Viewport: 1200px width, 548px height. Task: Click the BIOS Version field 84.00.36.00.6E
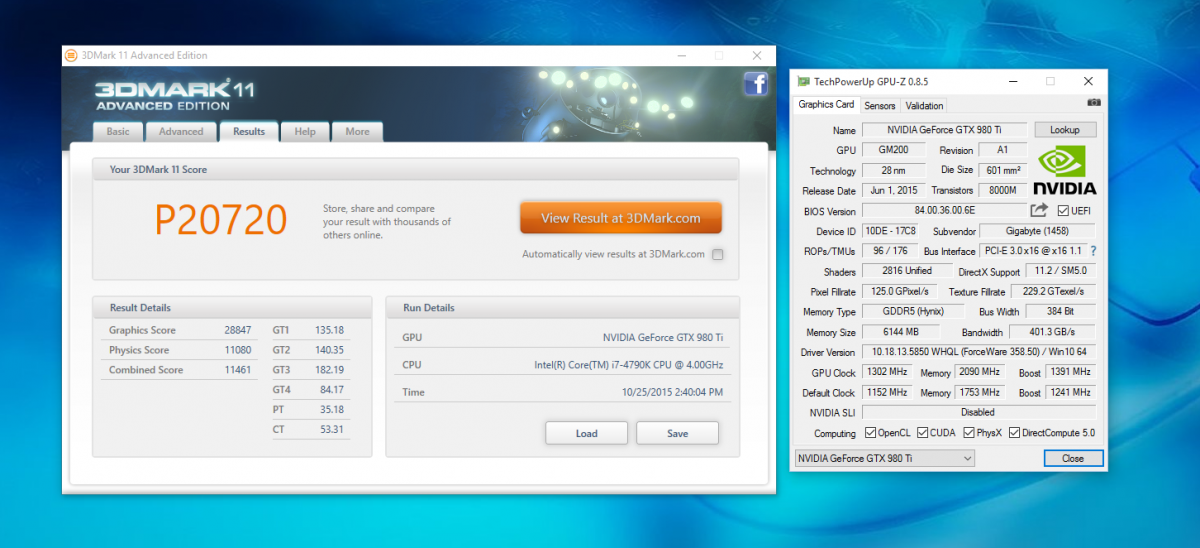[944, 211]
